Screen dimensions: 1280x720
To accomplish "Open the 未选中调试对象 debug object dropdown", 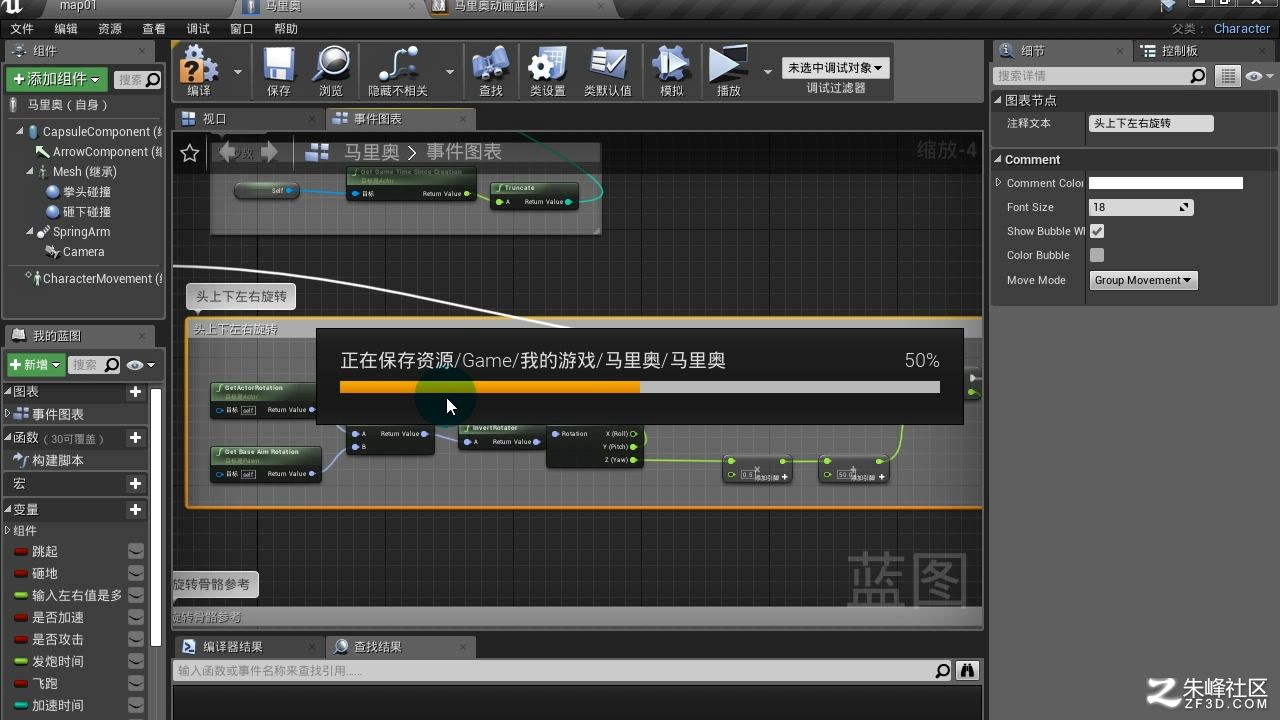I will pos(836,68).
